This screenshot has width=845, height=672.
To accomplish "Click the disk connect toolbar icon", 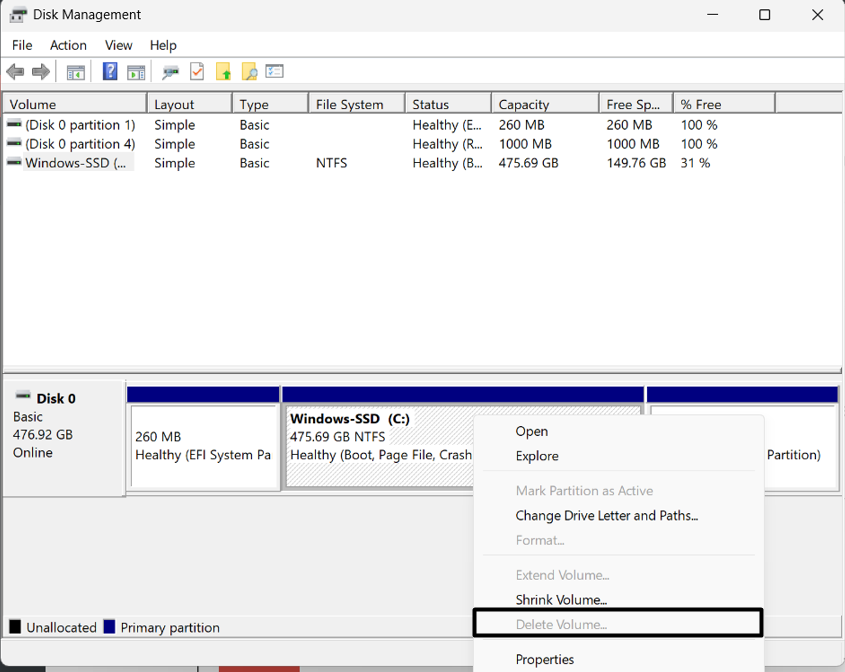I will tap(171, 72).
